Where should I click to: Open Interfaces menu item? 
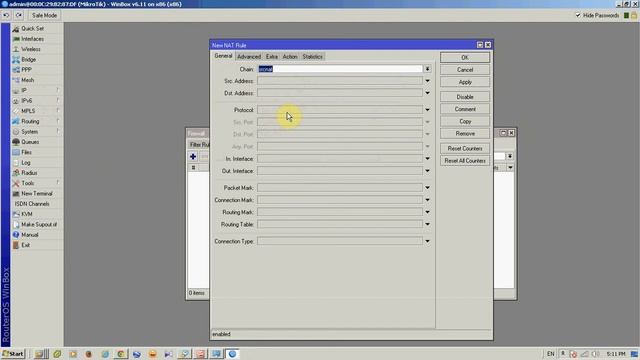tap(33, 39)
